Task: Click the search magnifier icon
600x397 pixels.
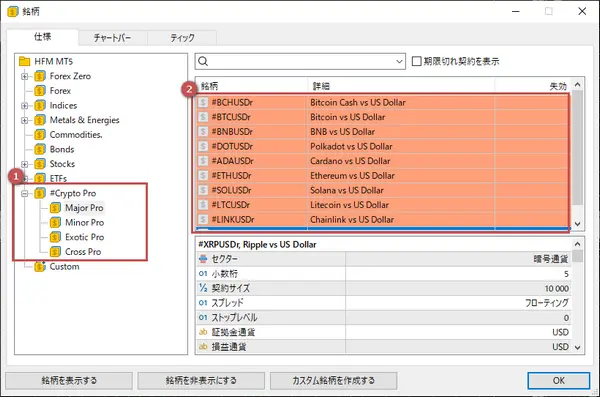Action: (x=203, y=61)
